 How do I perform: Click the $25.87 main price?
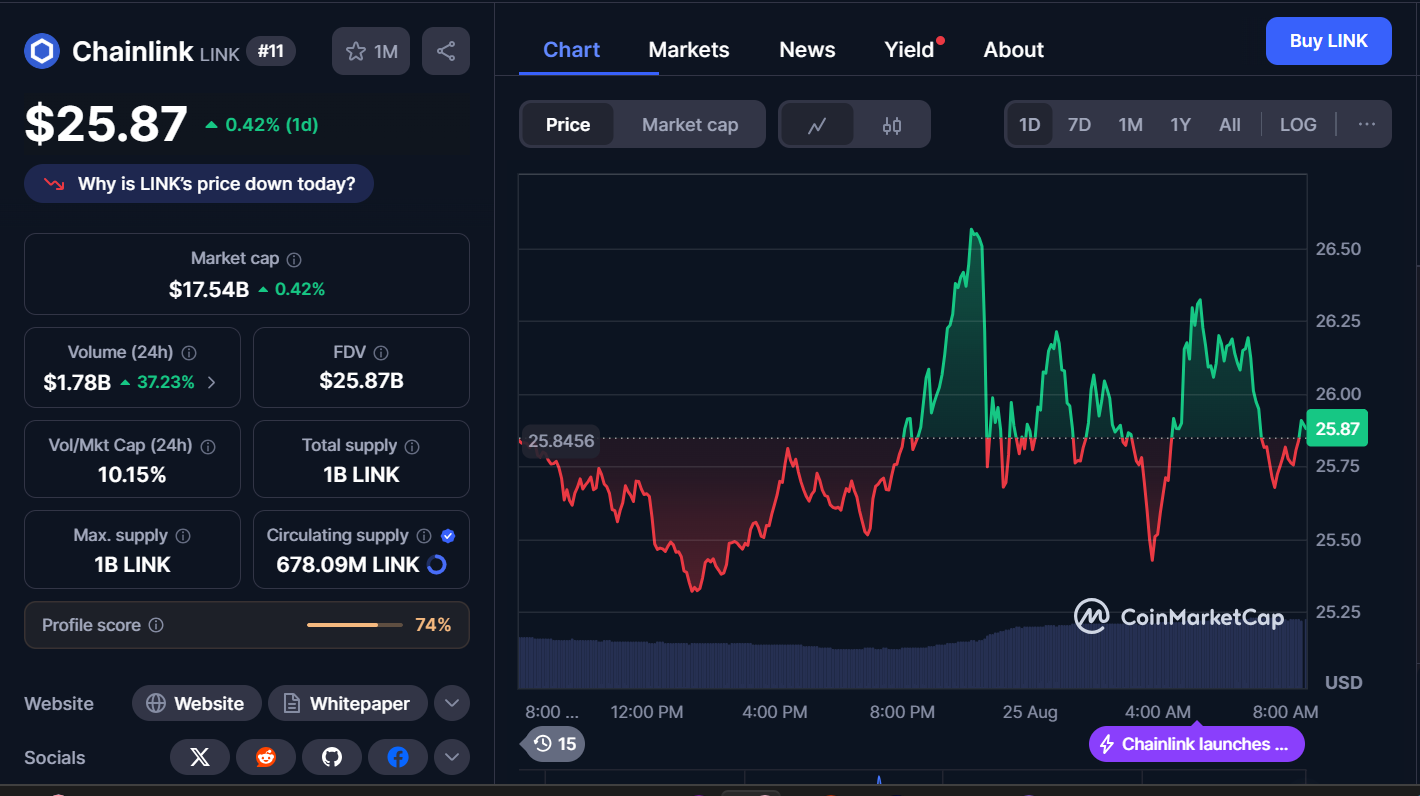pos(106,124)
